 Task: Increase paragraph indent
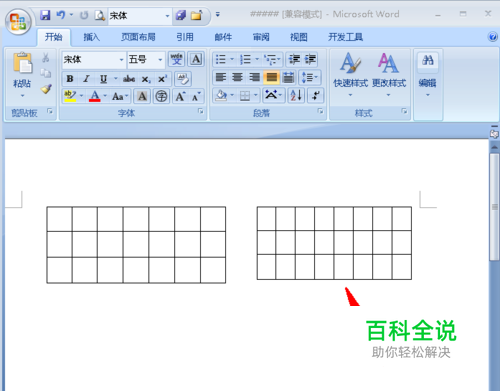(x=310, y=59)
